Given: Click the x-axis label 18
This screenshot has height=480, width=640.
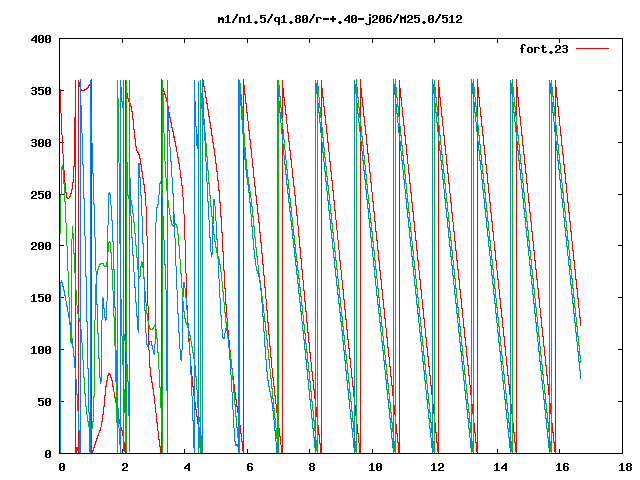Looking at the screenshot, I should point(625,467).
